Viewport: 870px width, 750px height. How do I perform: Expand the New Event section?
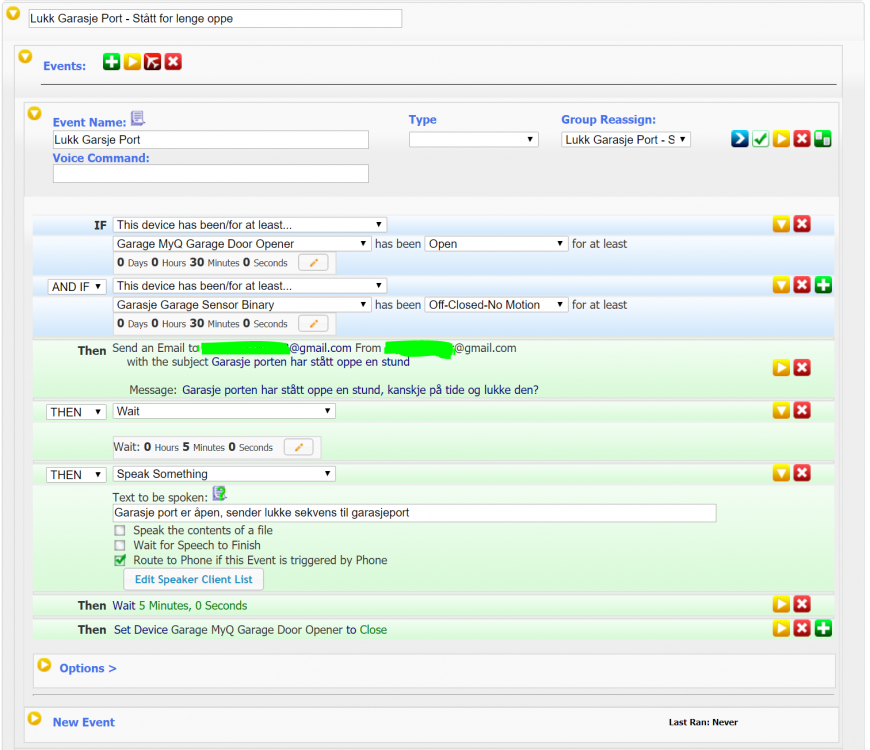coord(83,722)
